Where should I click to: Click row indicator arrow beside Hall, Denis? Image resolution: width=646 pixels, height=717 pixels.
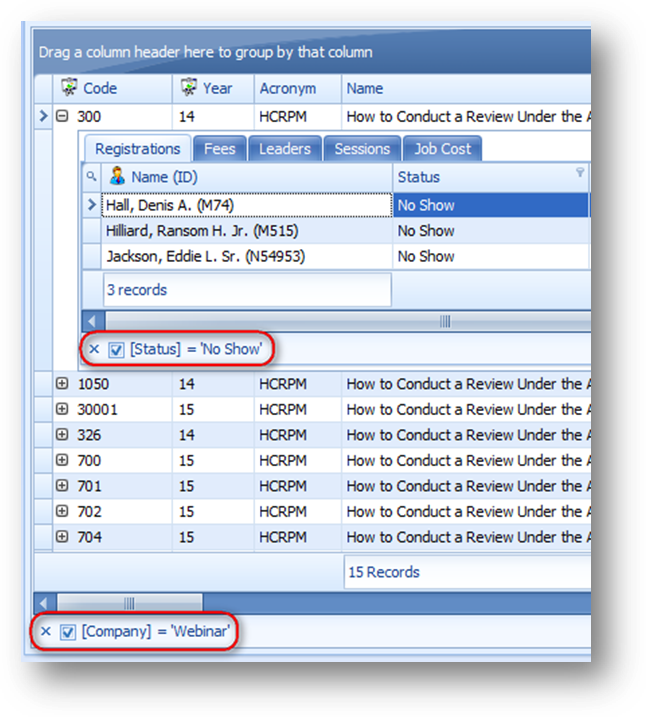pos(91,204)
